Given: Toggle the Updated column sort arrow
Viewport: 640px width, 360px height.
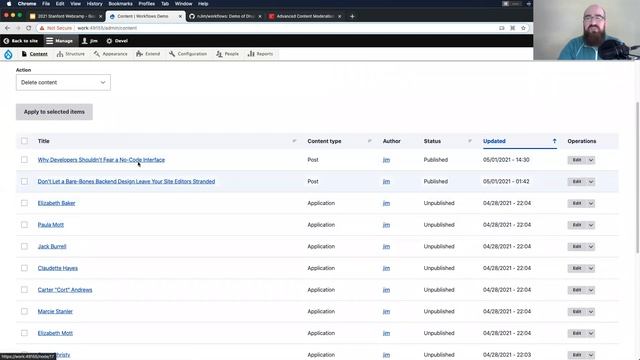Looking at the screenshot, I should [x=554, y=141].
